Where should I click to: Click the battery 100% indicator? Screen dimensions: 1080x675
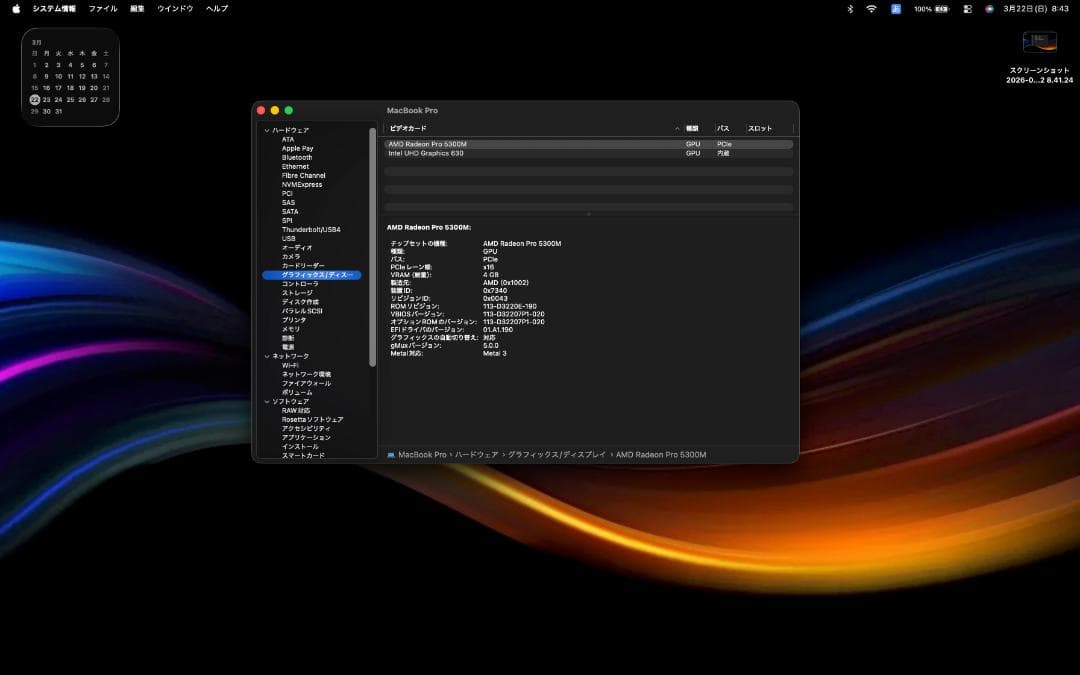[931, 9]
